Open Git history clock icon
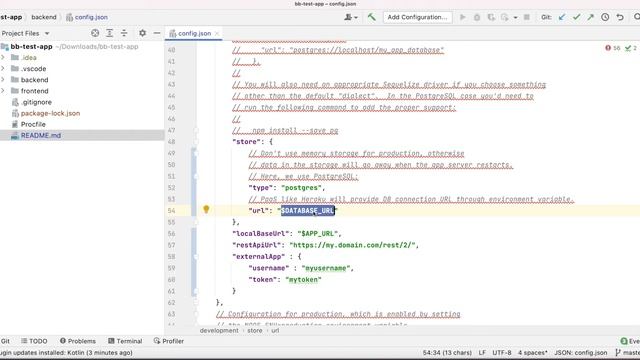 pyautogui.click(x=605, y=17)
